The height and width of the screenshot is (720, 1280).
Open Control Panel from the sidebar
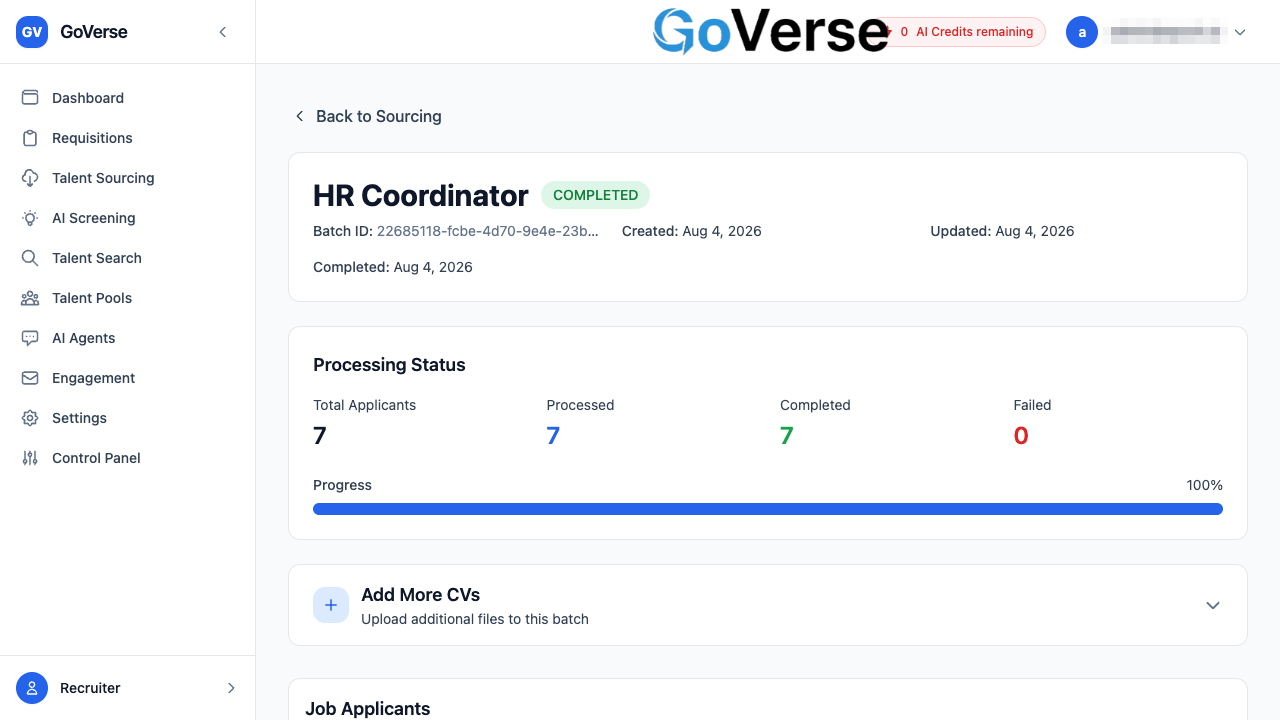pos(127,458)
